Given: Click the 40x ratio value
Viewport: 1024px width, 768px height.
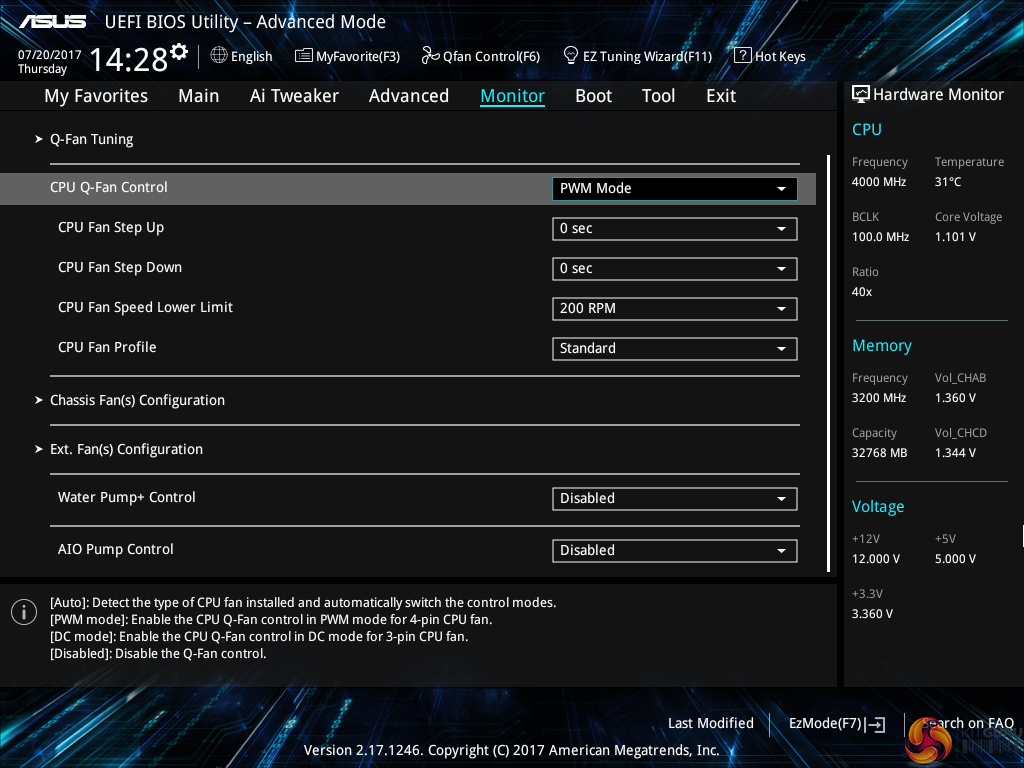Looking at the screenshot, I should click(x=861, y=292).
